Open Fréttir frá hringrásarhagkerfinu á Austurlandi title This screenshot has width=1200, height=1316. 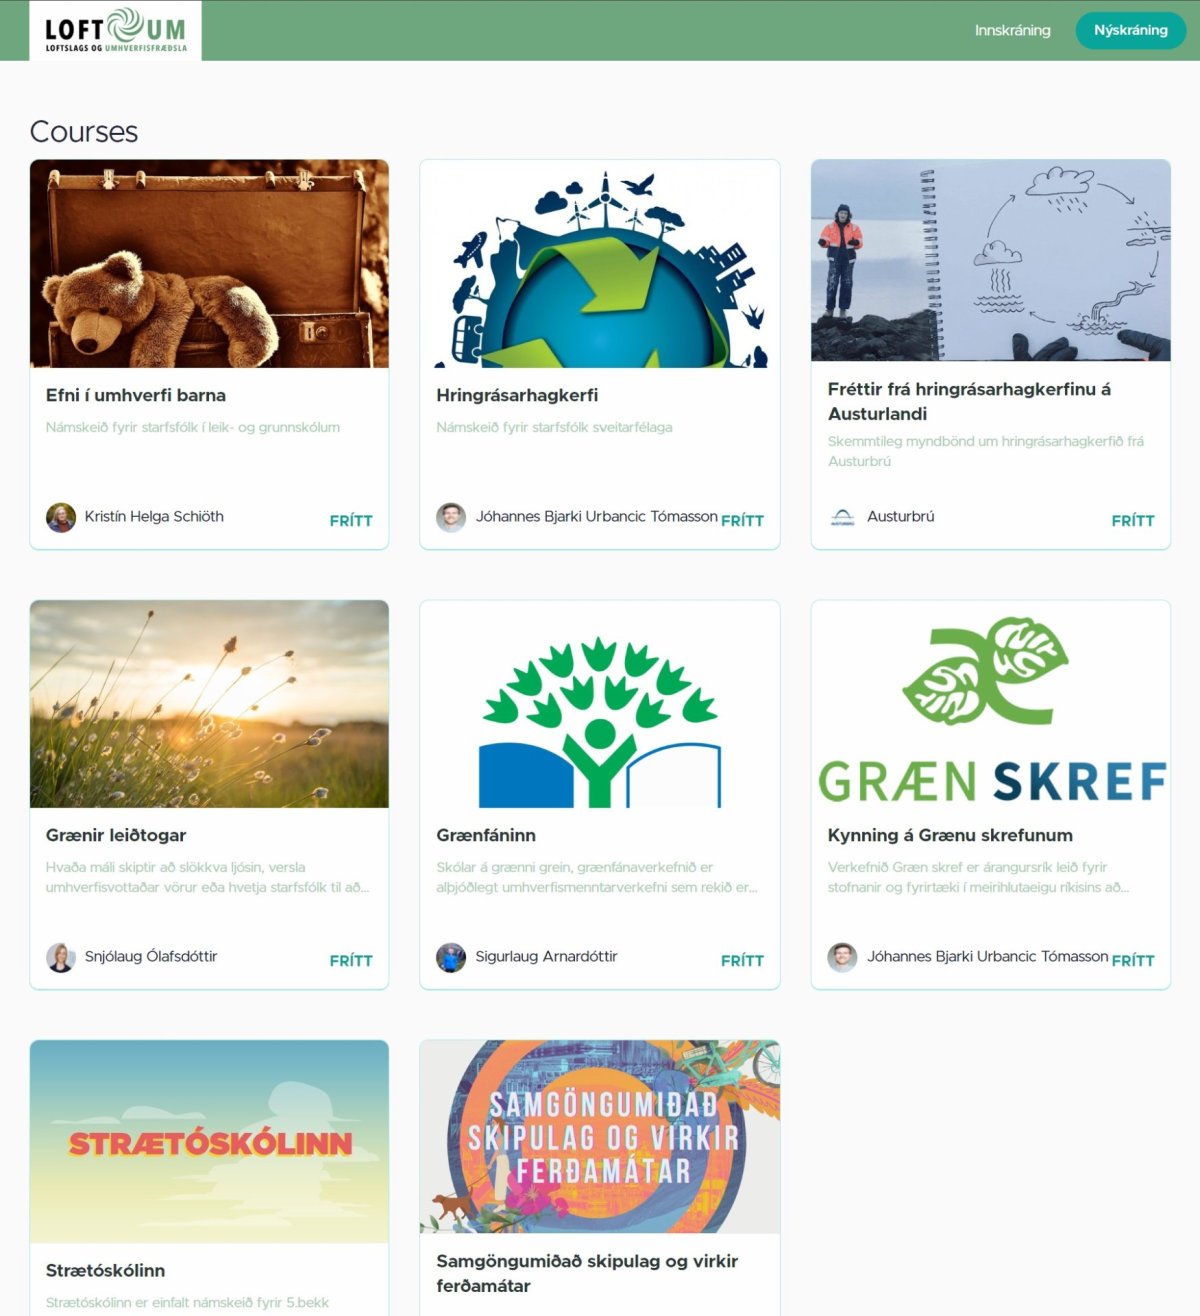coord(969,401)
